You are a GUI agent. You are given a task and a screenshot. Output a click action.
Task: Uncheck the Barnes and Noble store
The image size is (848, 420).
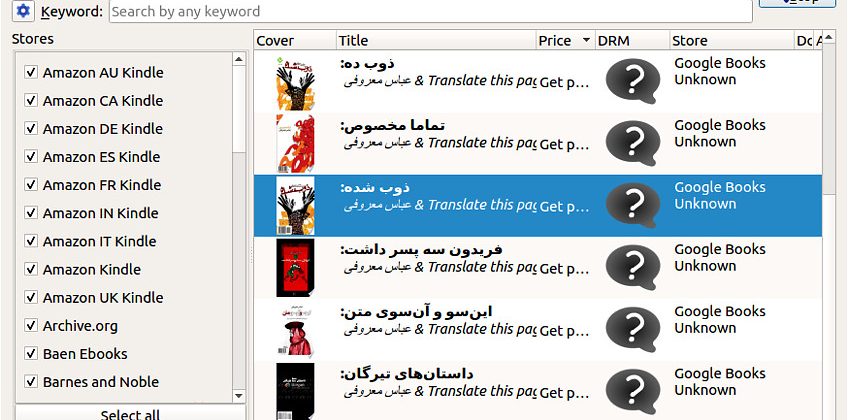[x=31, y=381]
